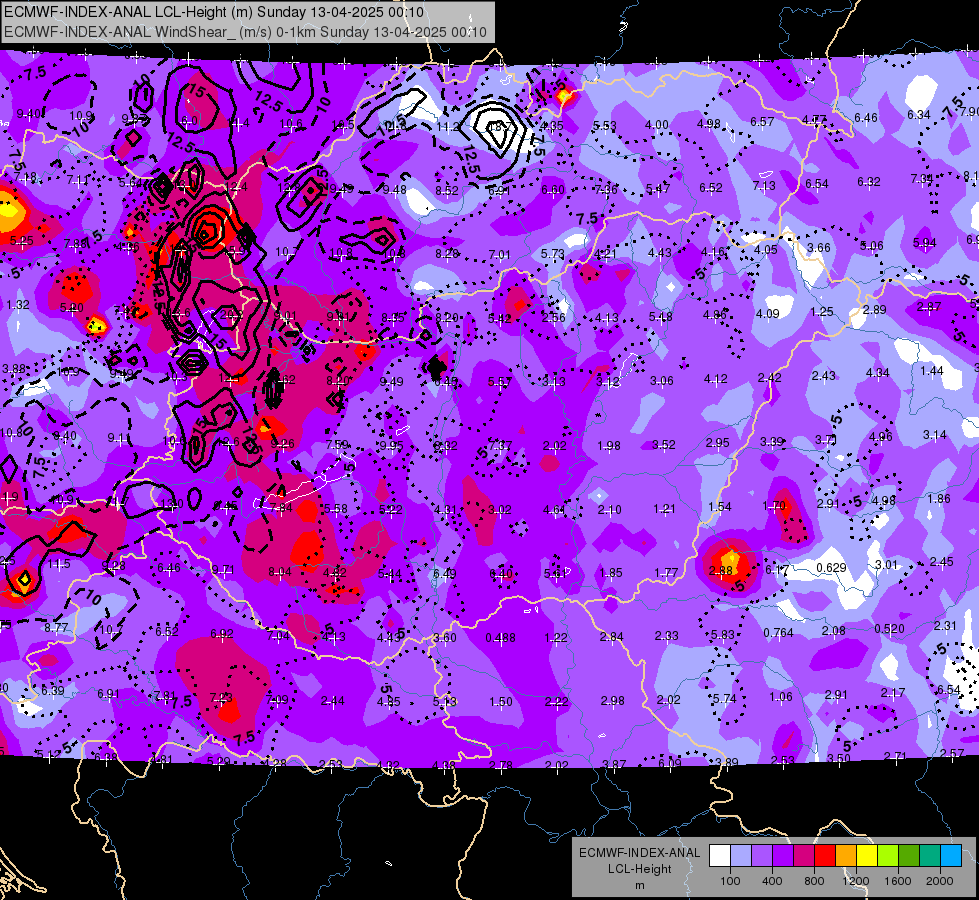This screenshot has height=900, width=979.
Task: Select the grid value 3.88
Action: tap(14, 368)
